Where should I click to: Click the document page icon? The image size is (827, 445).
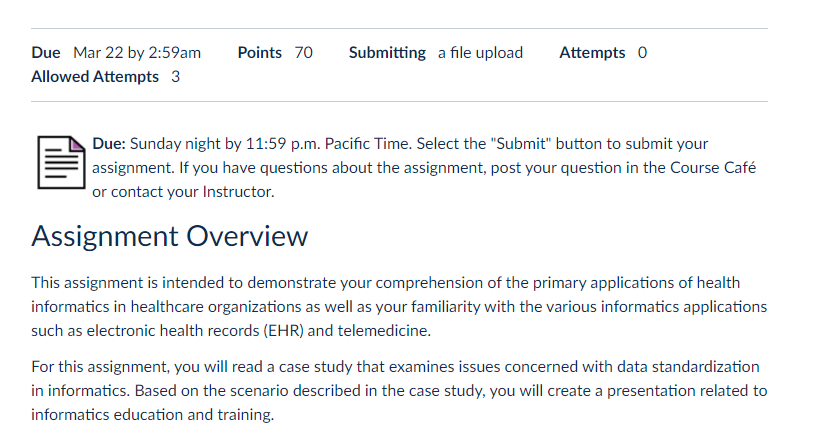pos(61,162)
